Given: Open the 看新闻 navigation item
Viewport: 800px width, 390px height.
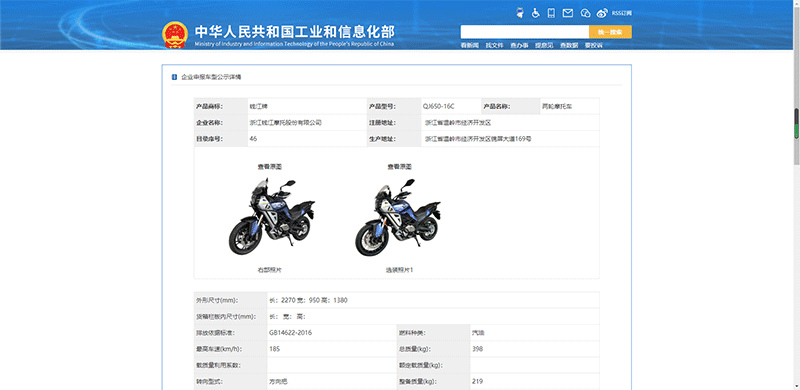Looking at the screenshot, I should (469, 45).
